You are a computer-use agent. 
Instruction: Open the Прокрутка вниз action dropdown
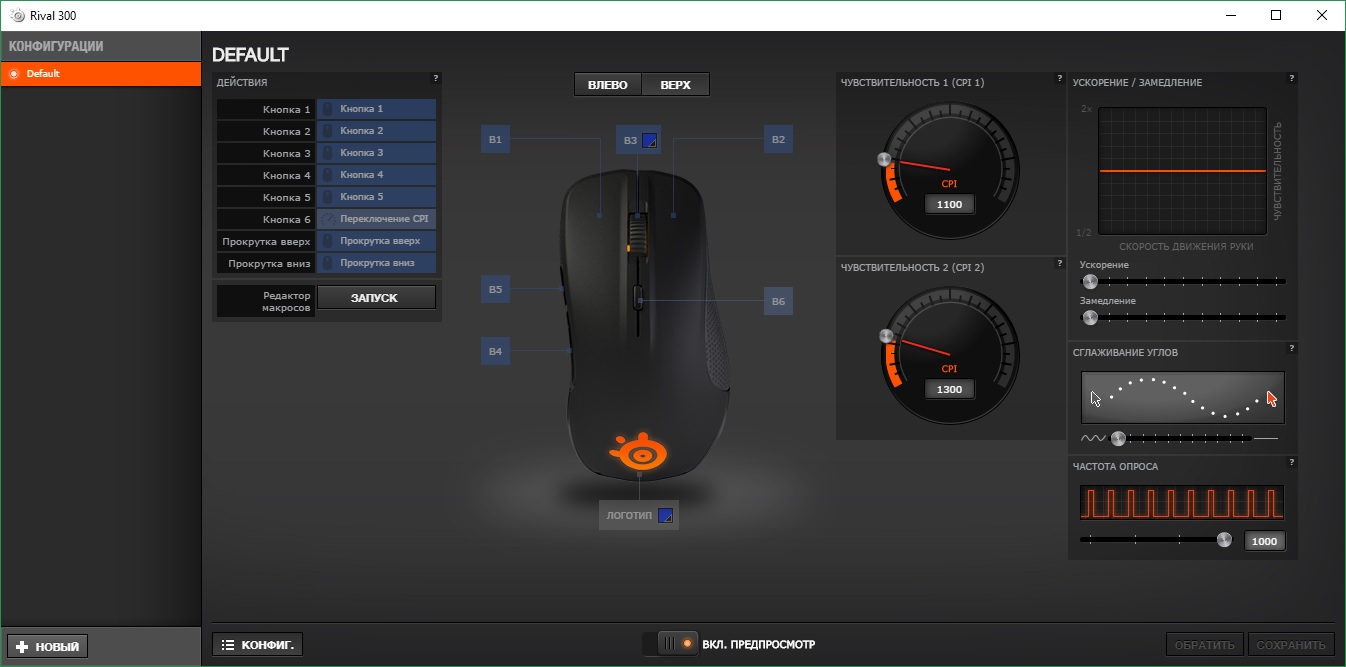pos(376,263)
